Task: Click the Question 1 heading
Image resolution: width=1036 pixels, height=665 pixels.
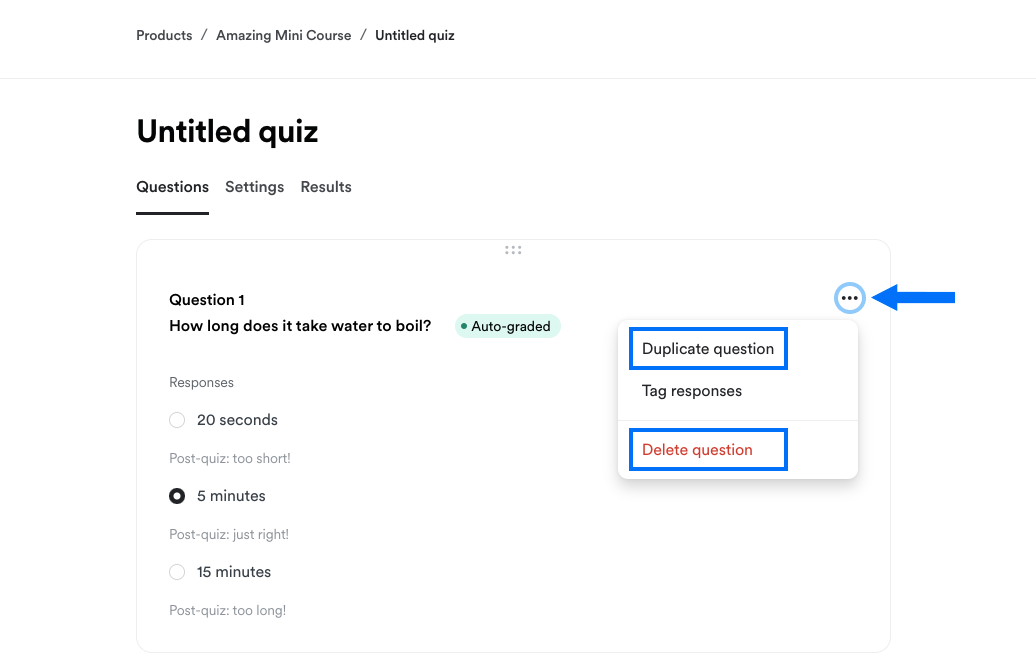Action: click(x=207, y=300)
